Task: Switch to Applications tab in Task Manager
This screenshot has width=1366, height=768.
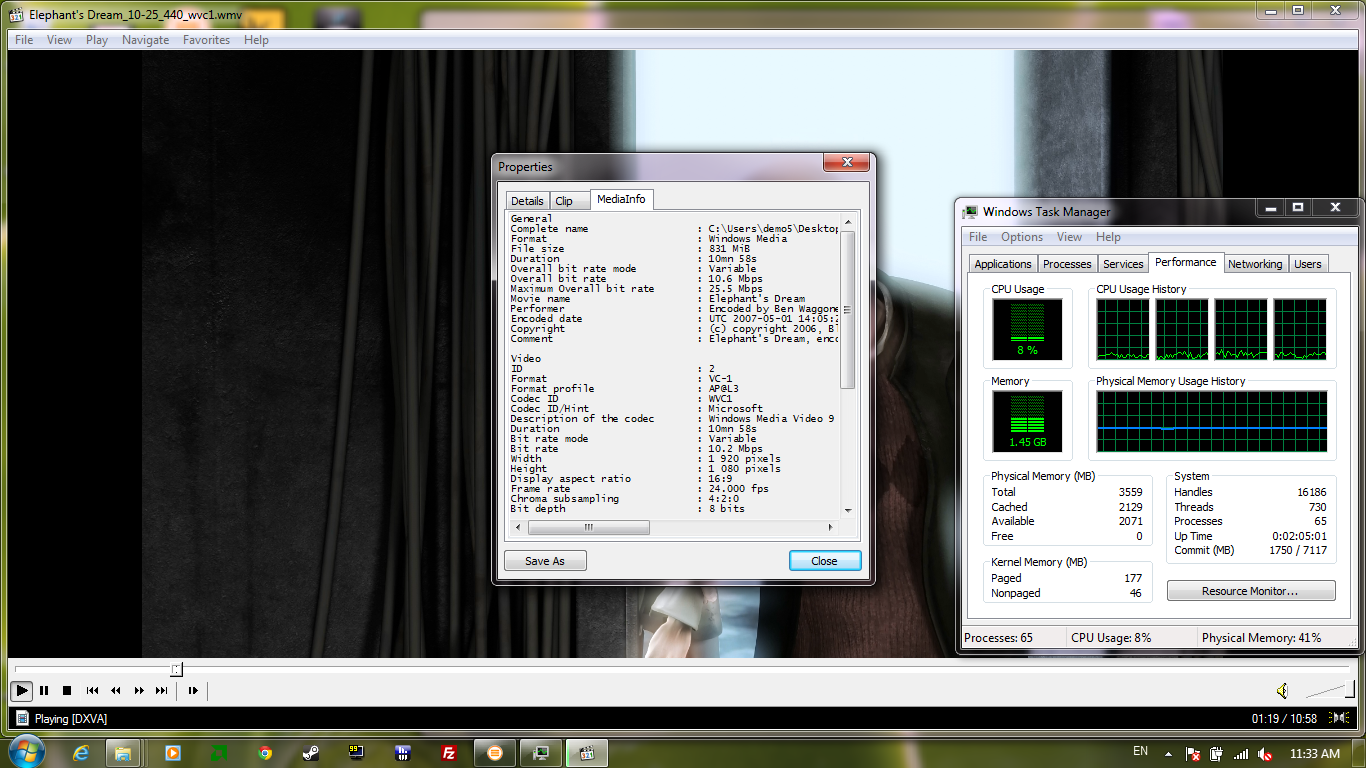Action: tap(1003, 264)
